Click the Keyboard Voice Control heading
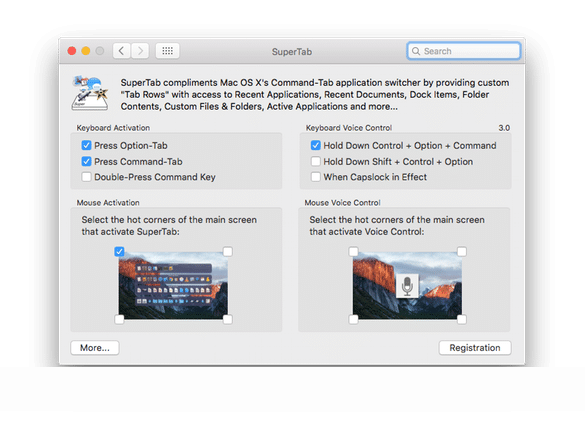The height and width of the screenshot is (436, 585). coord(349,128)
